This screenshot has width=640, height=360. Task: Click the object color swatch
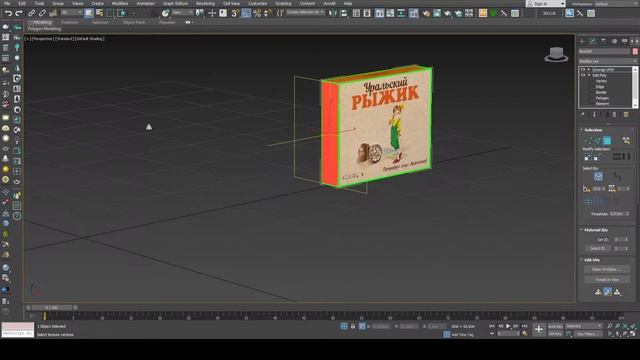coord(635,51)
